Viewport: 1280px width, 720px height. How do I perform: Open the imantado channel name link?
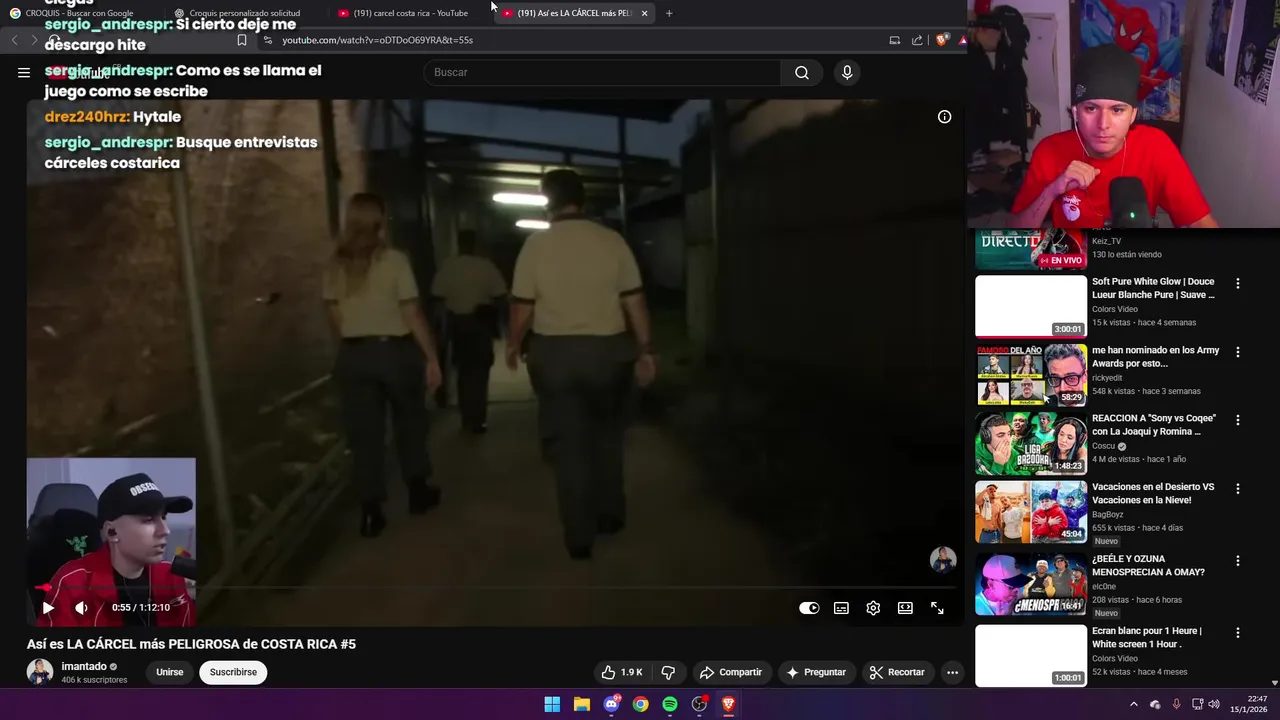coord(84,666)
